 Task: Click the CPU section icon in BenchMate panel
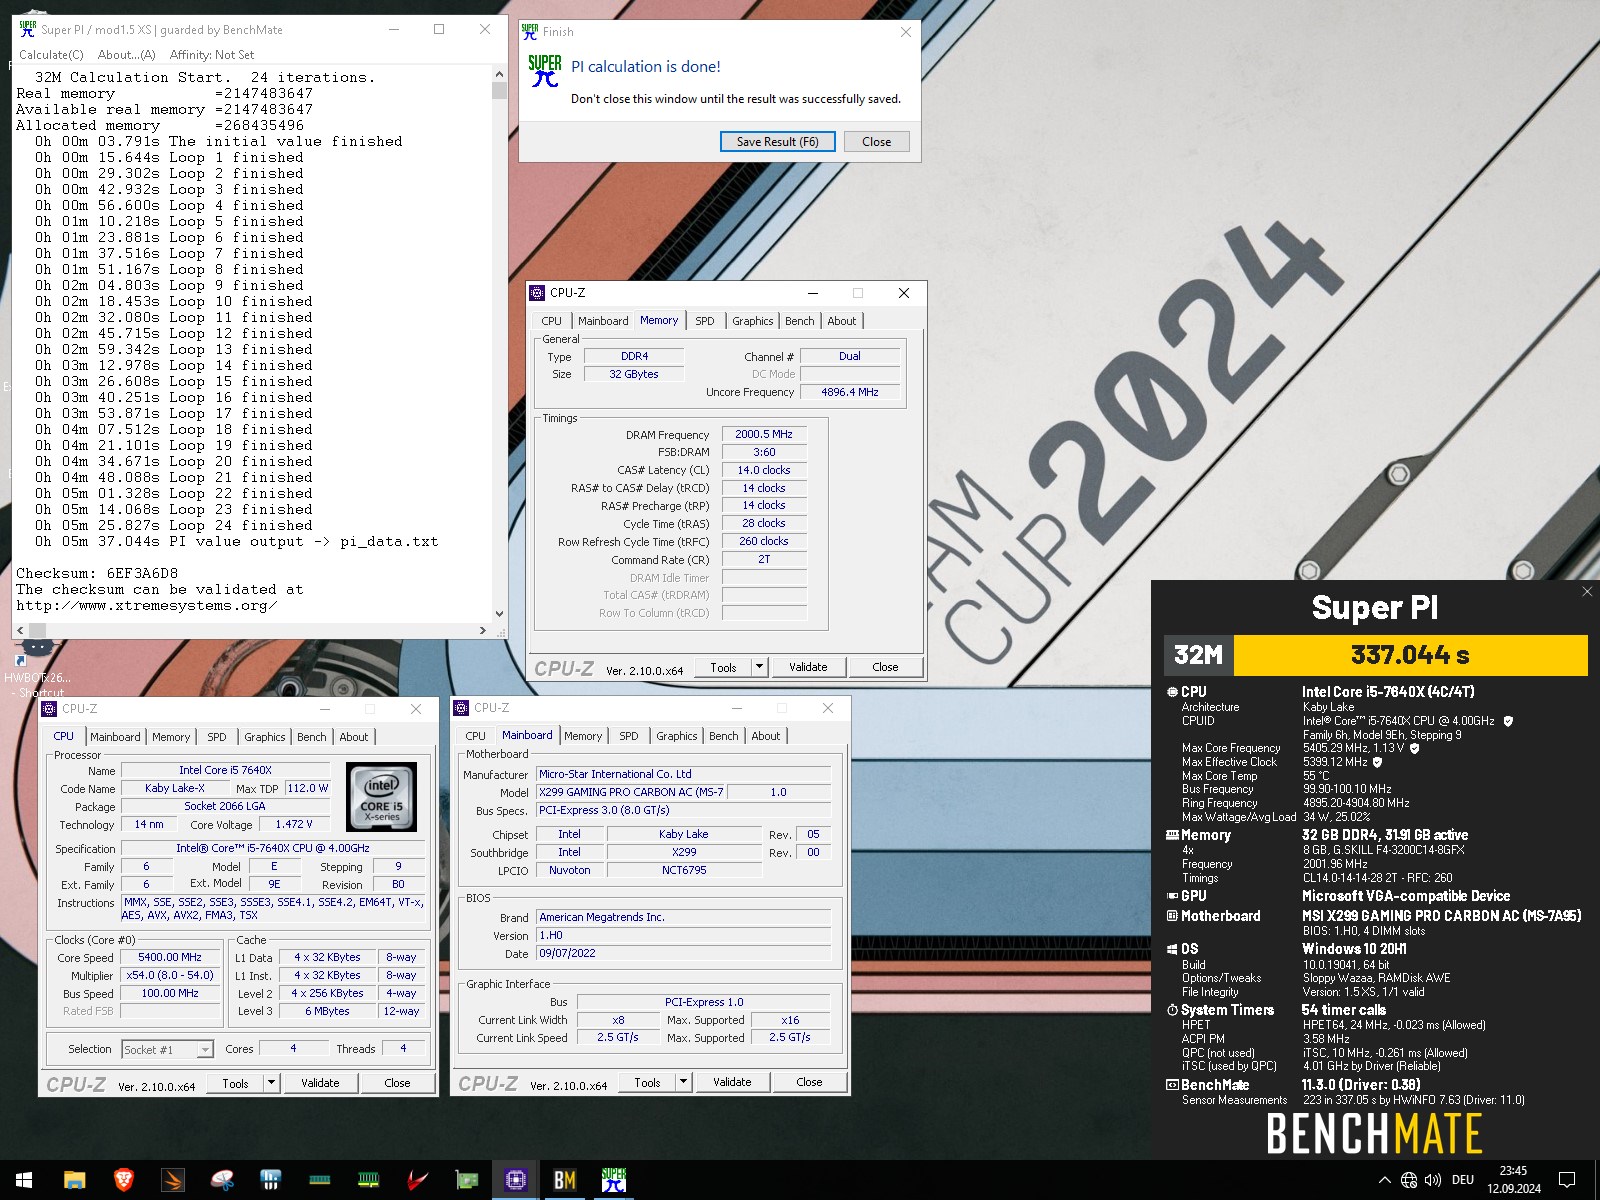(x=1172, y=692)
